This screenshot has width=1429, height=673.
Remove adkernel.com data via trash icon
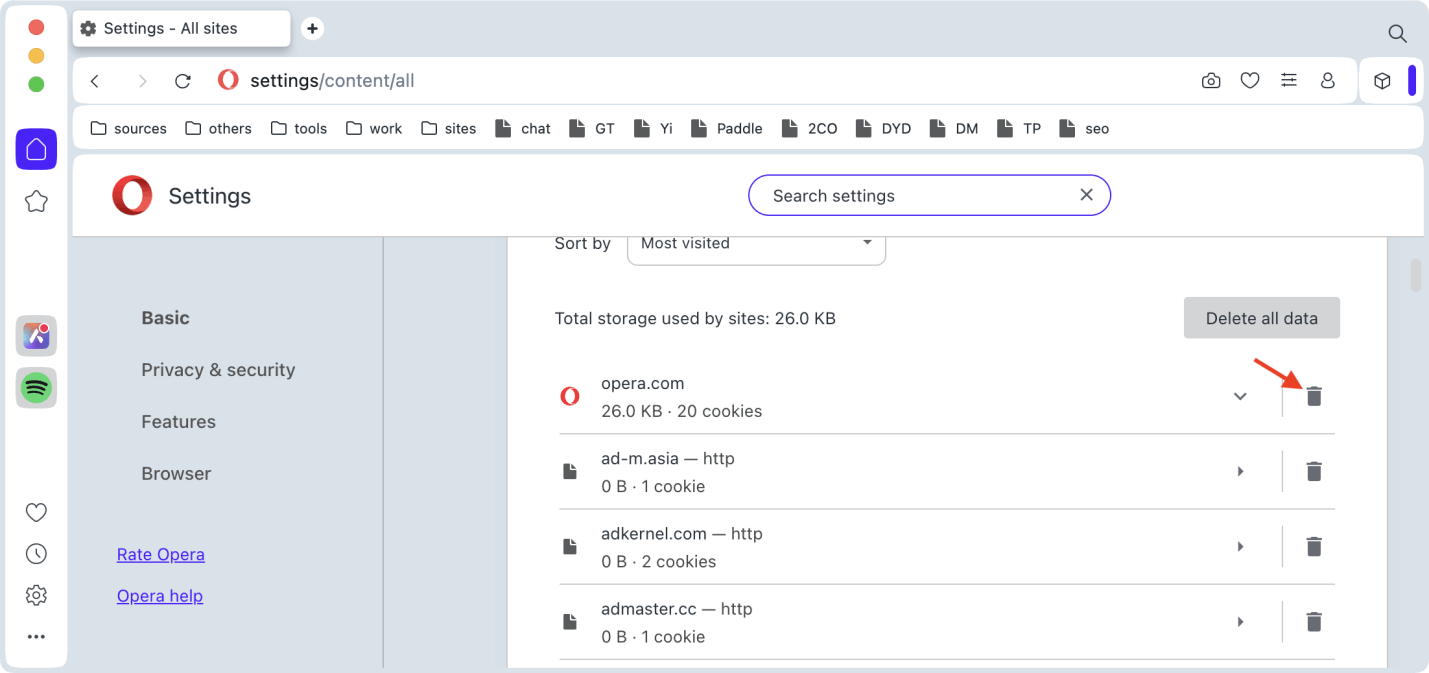[1314, 546]
